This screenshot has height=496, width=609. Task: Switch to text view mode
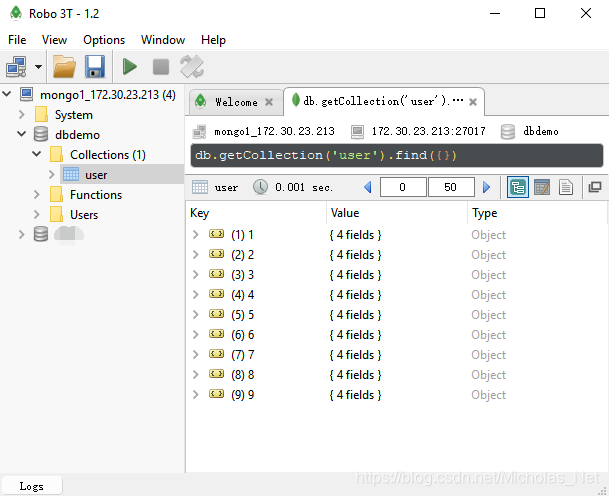pos(566,187)
